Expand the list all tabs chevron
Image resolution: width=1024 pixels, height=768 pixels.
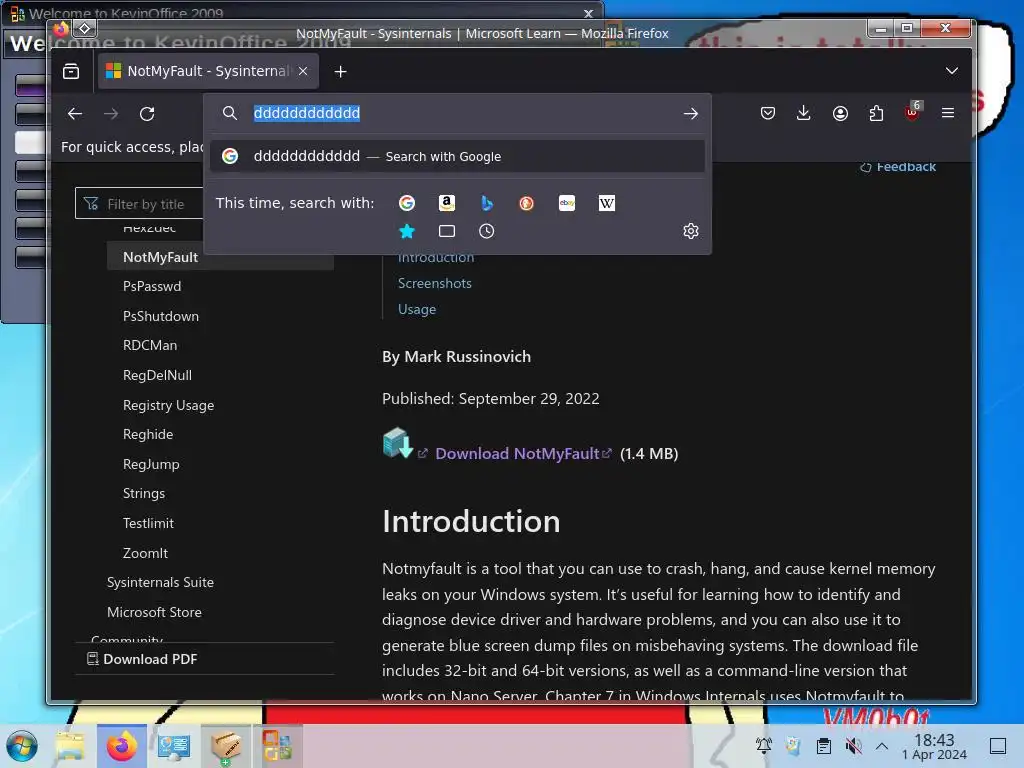952,71
